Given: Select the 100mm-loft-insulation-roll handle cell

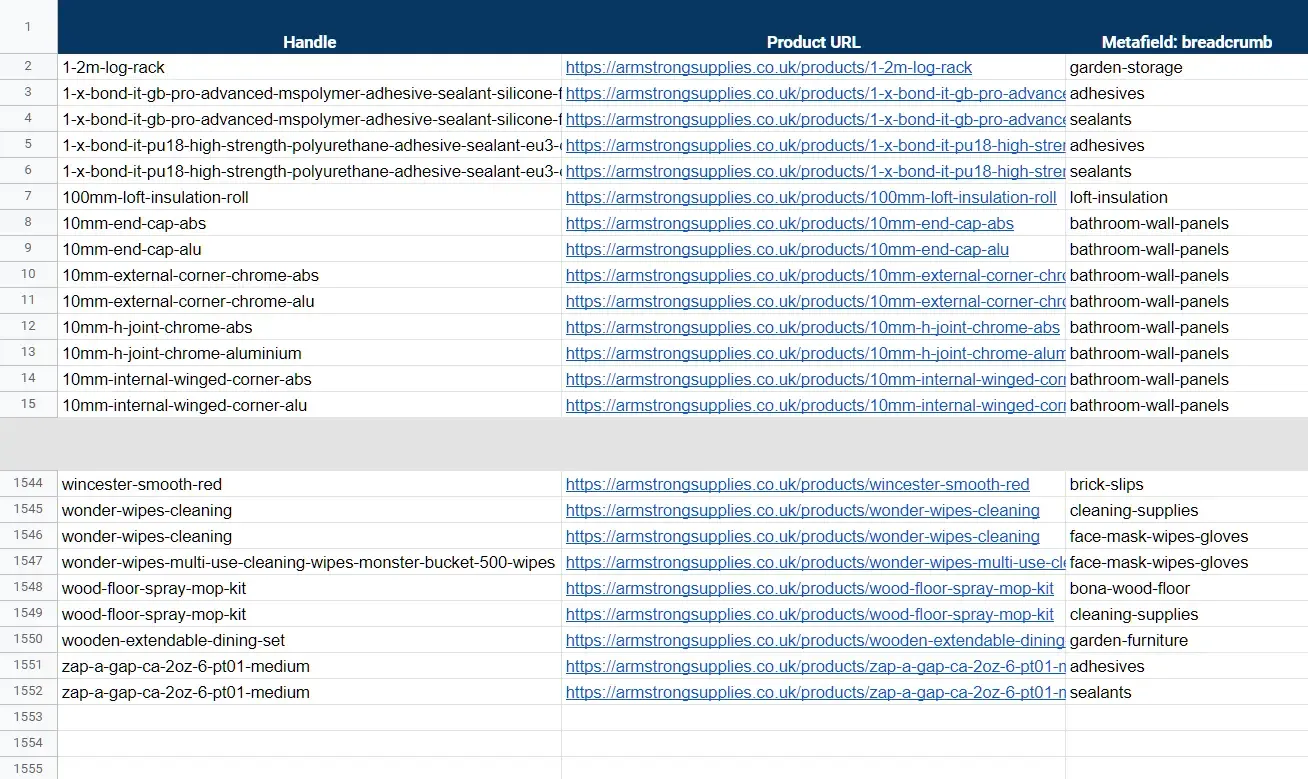Looking at the screenshot, I should [309, 197].
